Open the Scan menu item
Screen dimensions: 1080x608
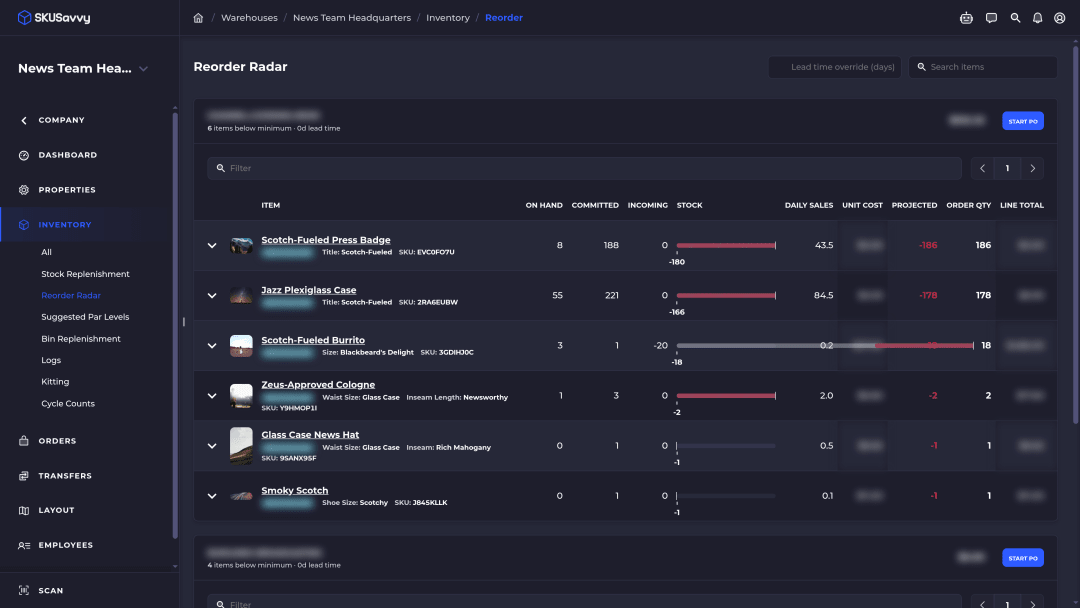tap(51, 590)
